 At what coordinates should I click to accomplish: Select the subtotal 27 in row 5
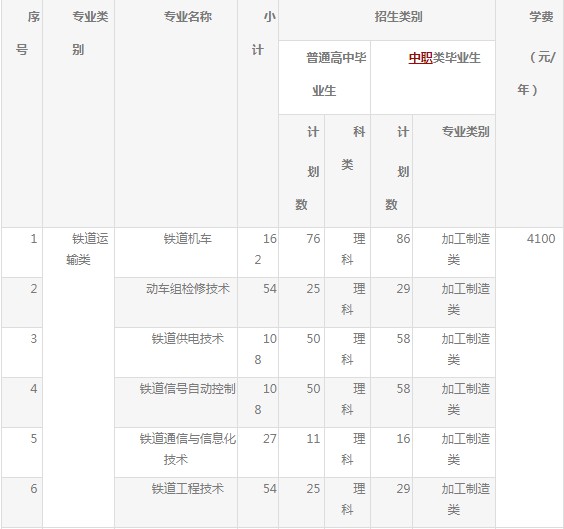click(x=258, y=452)
